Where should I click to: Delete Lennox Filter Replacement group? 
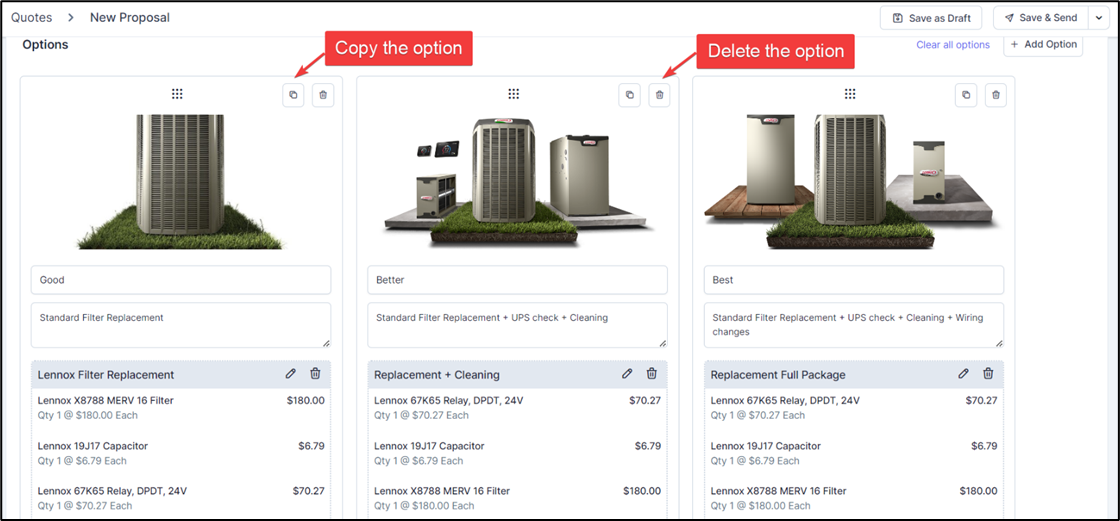315,374
